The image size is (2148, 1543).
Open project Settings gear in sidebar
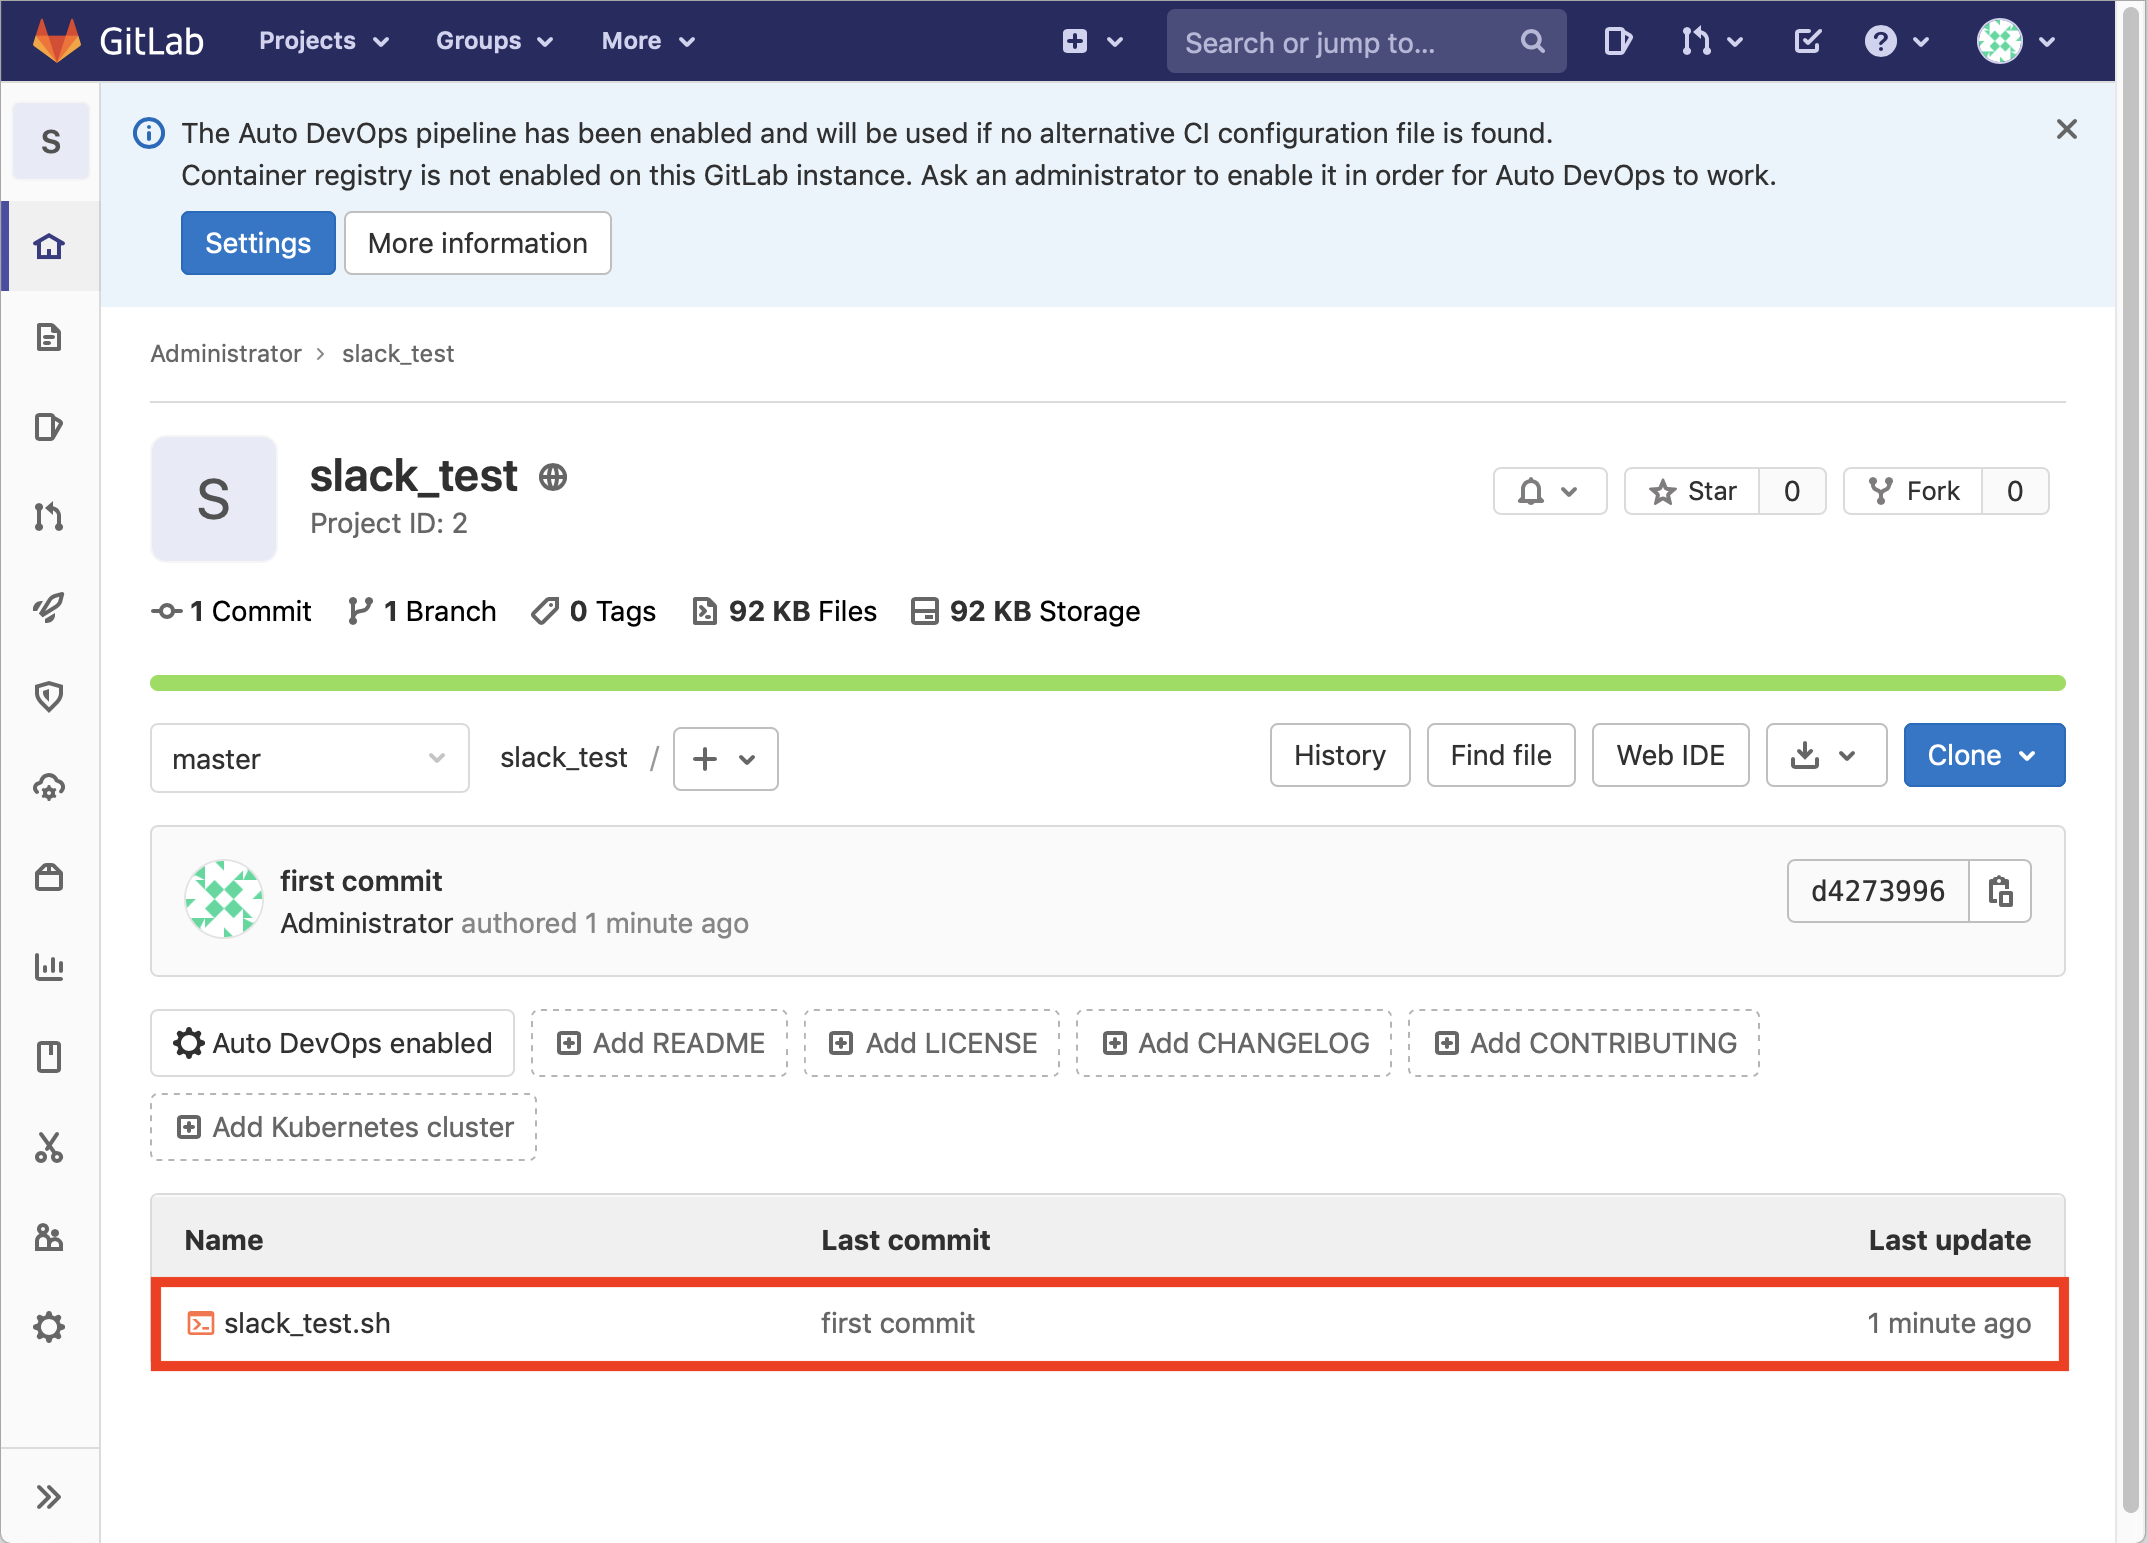(x=49, y=1327)
